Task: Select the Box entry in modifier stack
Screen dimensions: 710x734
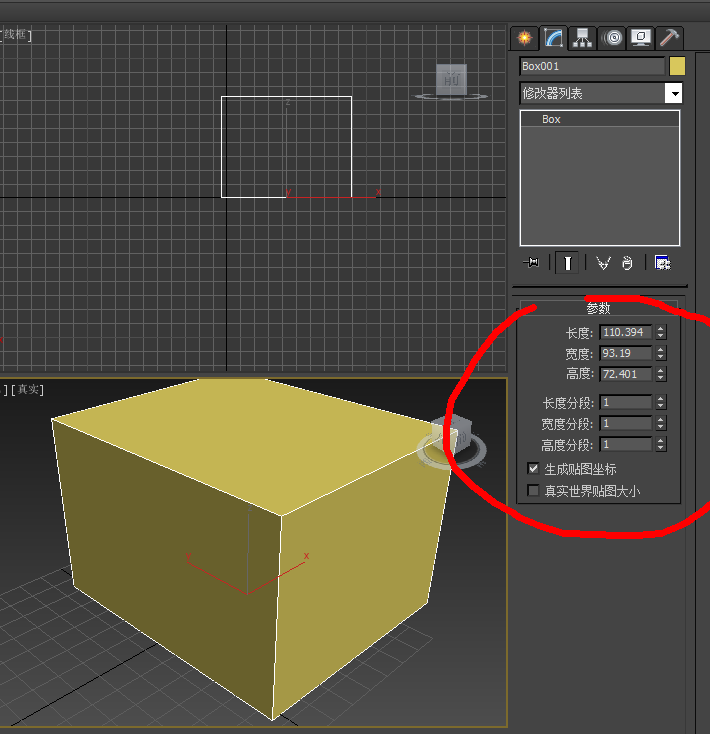Action: pyautogui.click(x=600, y=119)
